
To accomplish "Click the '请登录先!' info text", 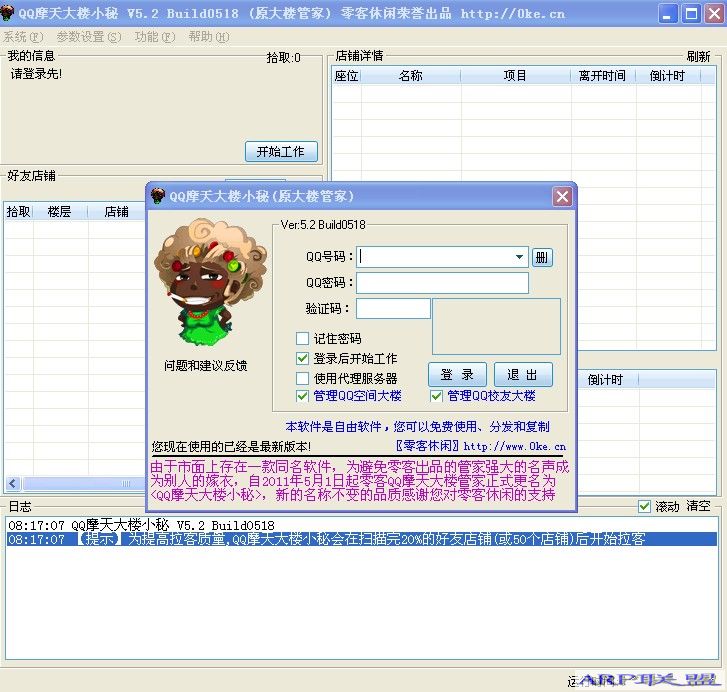I will click(36, 74).
